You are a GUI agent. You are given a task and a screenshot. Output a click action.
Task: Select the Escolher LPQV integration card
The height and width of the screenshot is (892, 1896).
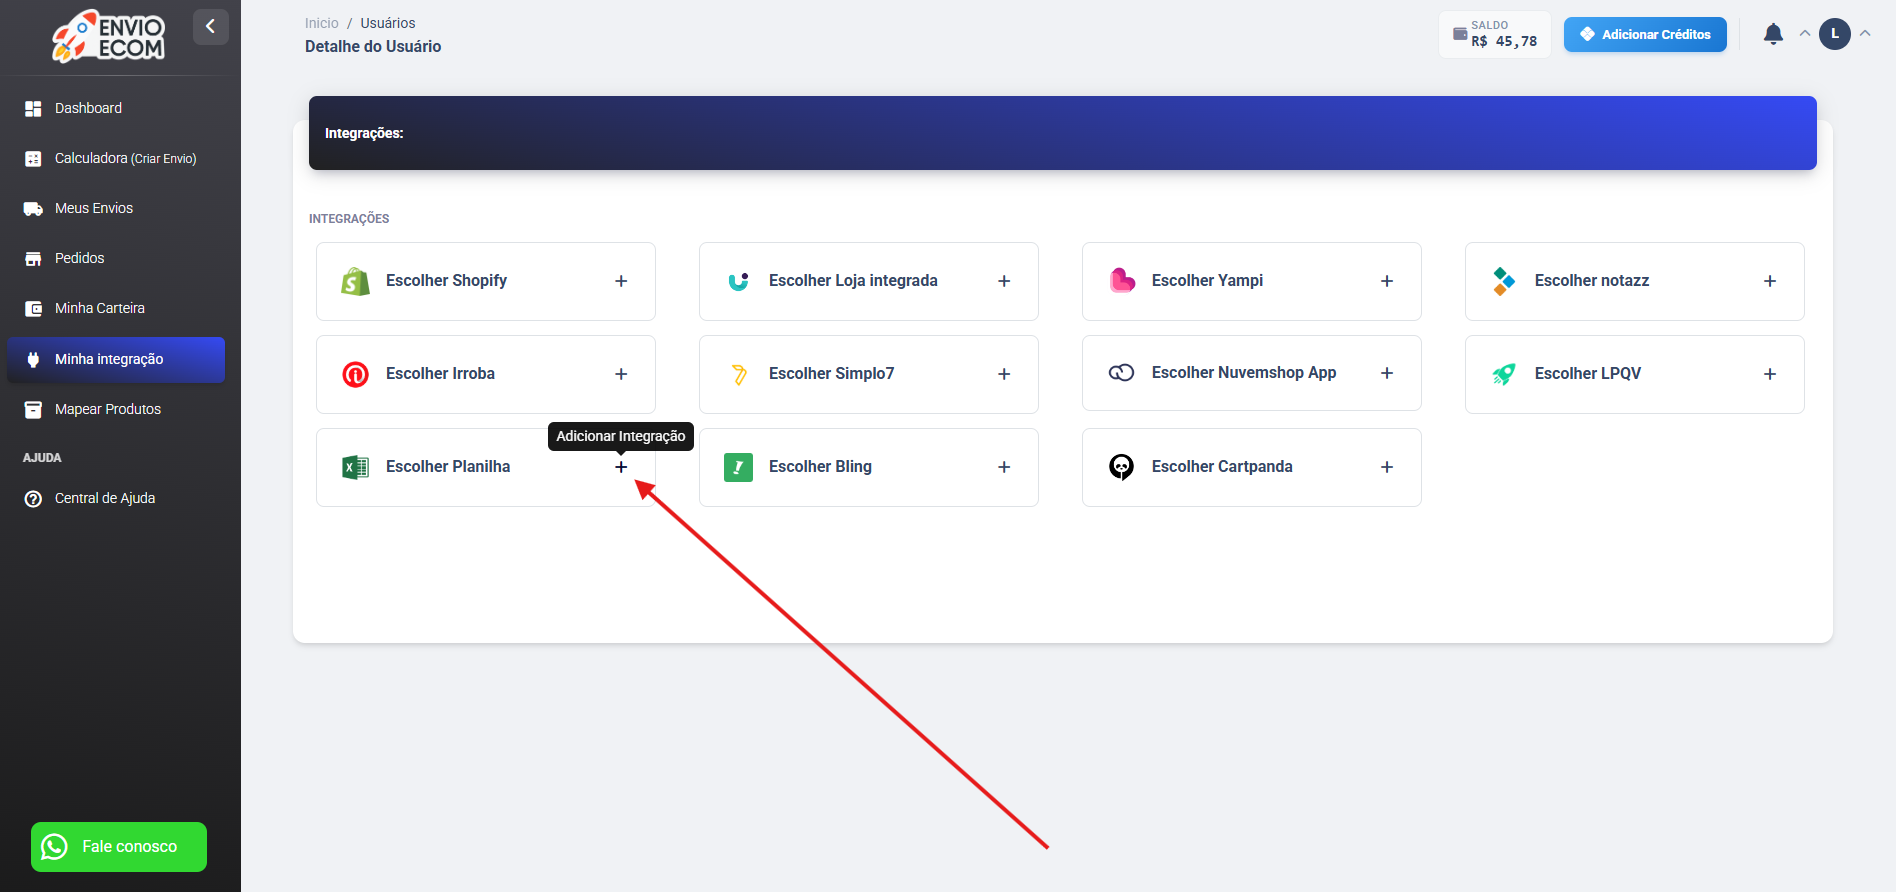1634,374
